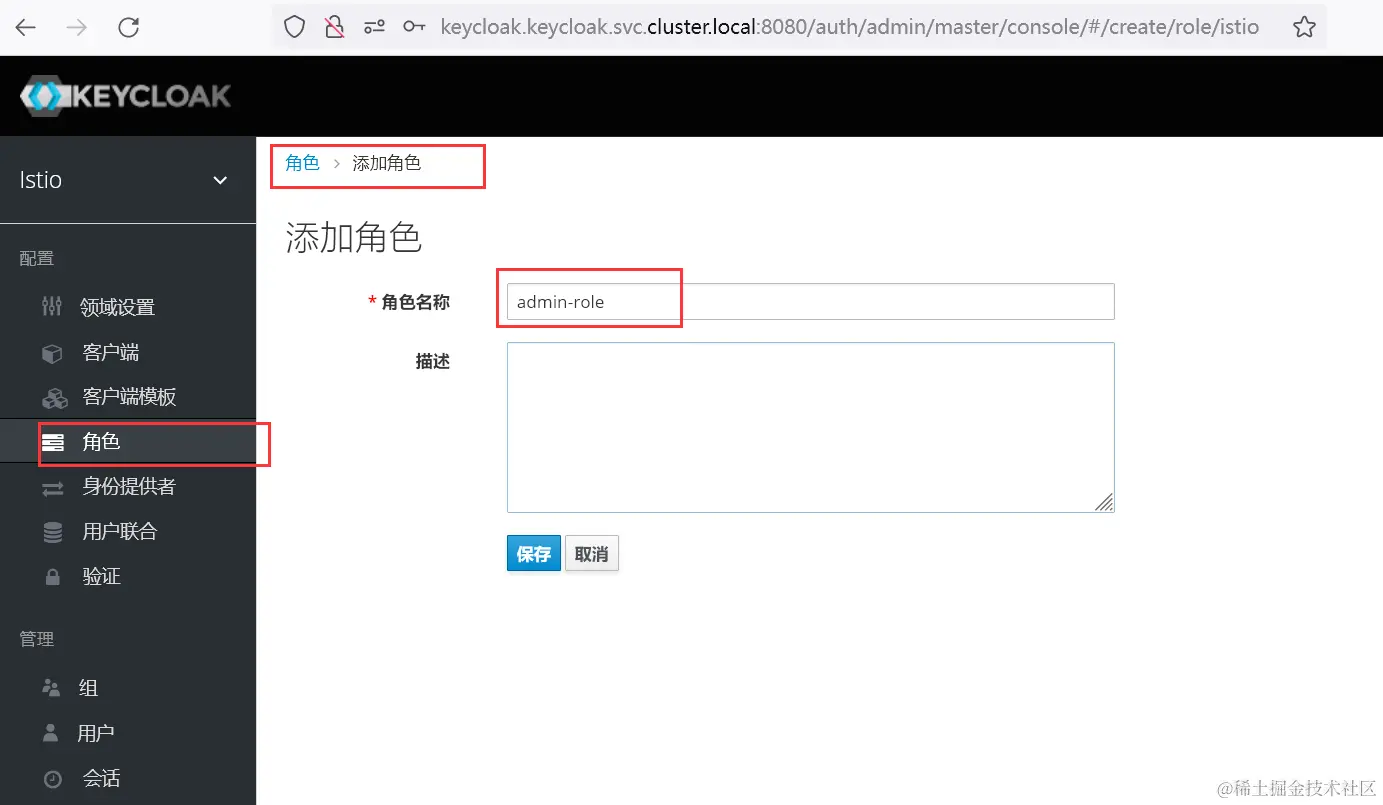1383x805 pixels.
Task: Open 客户端模板 menu item
Action: 129,397
